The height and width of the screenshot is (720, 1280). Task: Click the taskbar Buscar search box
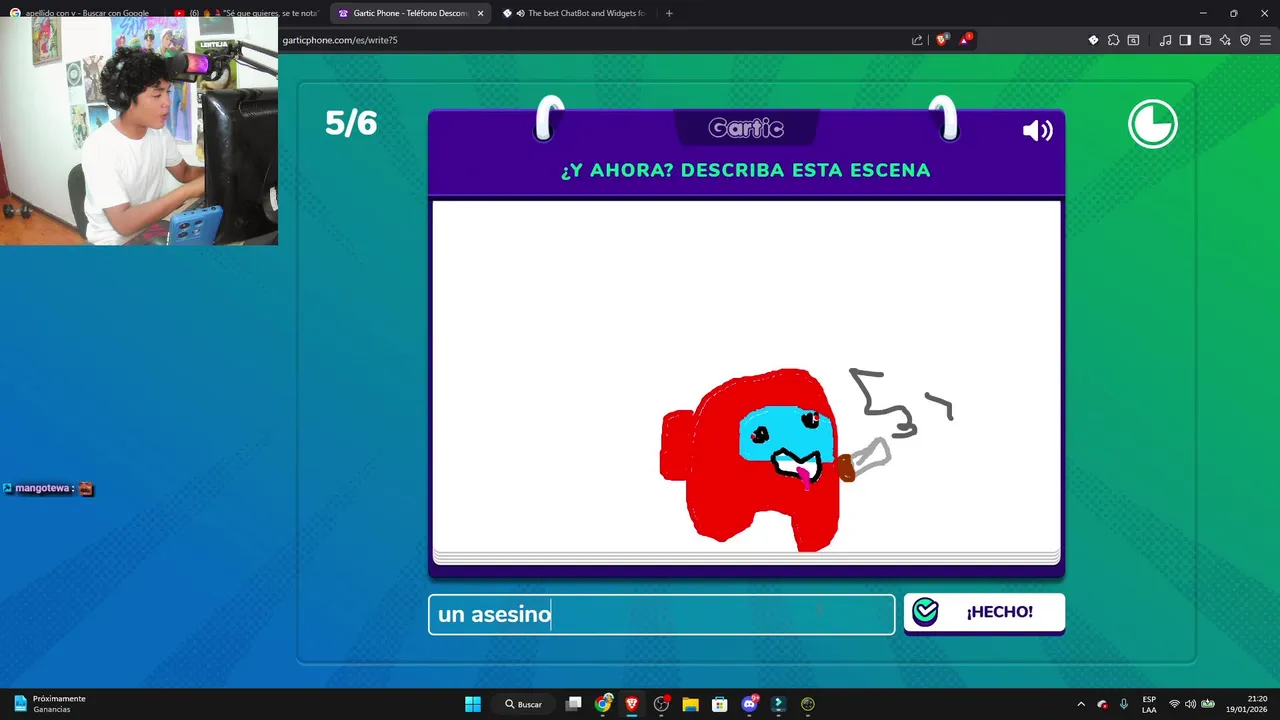coord(524,704)
